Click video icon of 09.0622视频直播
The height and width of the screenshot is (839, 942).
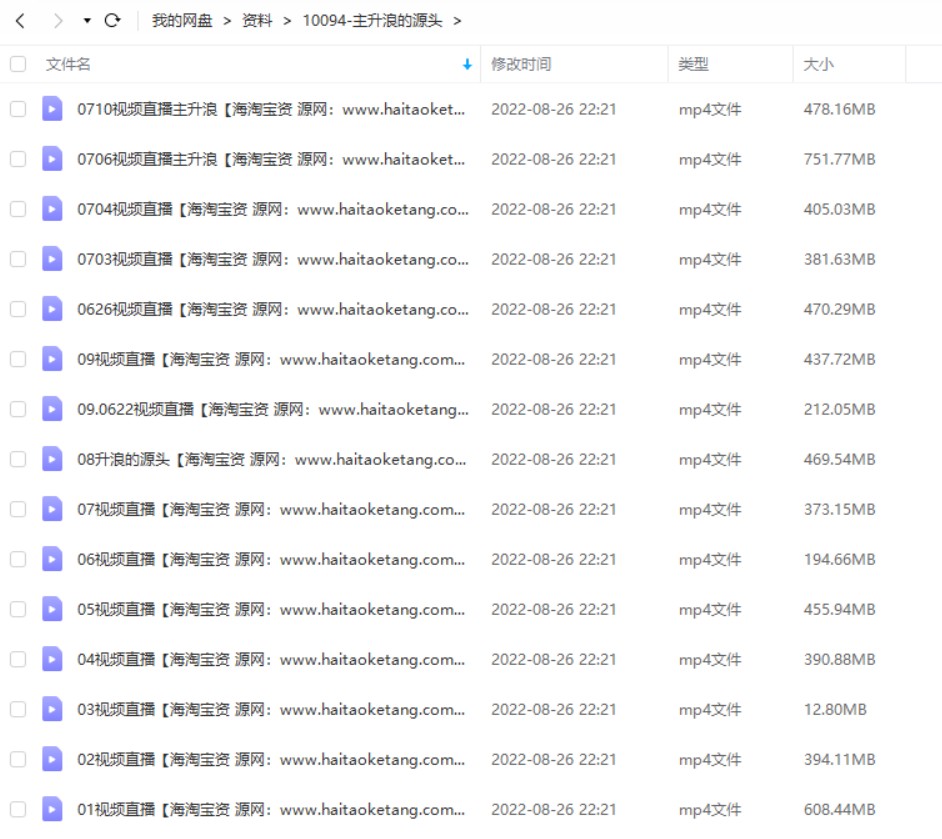(52, 408)
